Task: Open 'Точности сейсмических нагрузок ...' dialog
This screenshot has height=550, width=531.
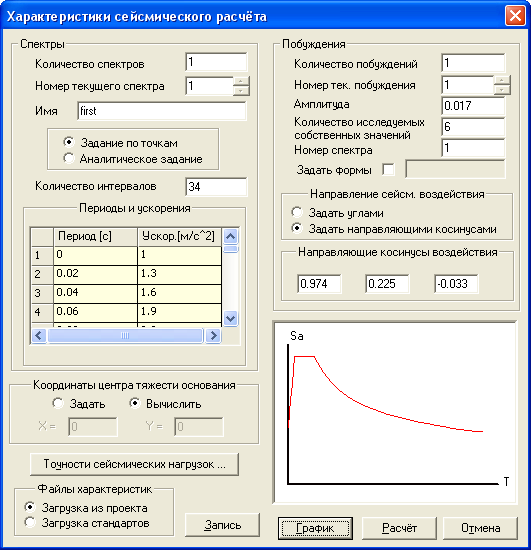Action: click(134, 464)
